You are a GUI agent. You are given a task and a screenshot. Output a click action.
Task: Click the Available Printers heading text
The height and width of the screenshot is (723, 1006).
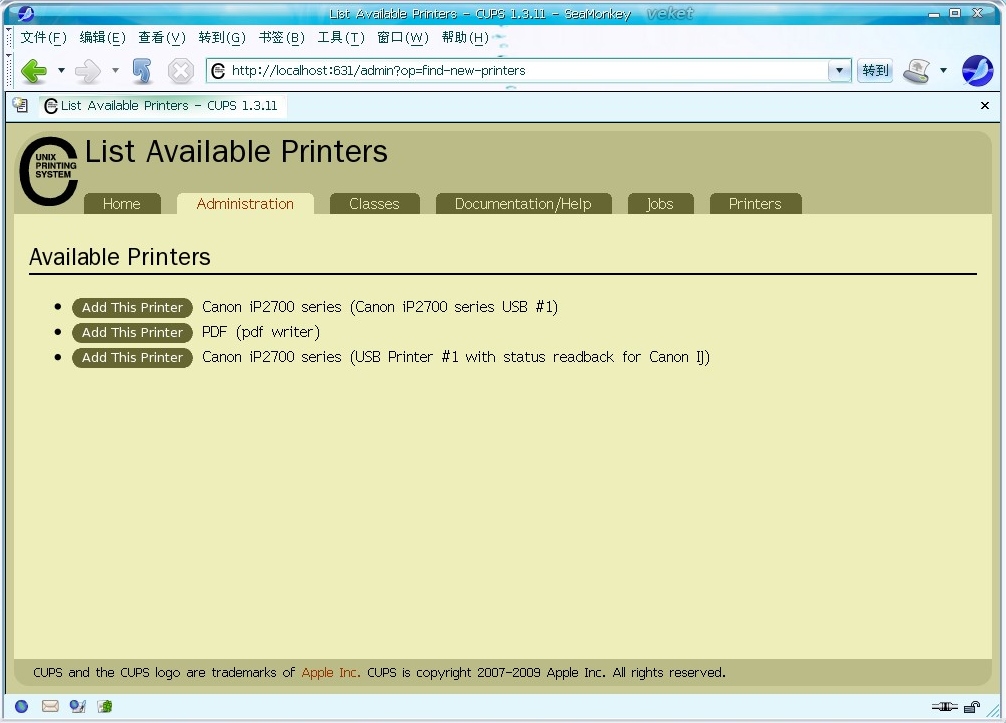(120, 257)
